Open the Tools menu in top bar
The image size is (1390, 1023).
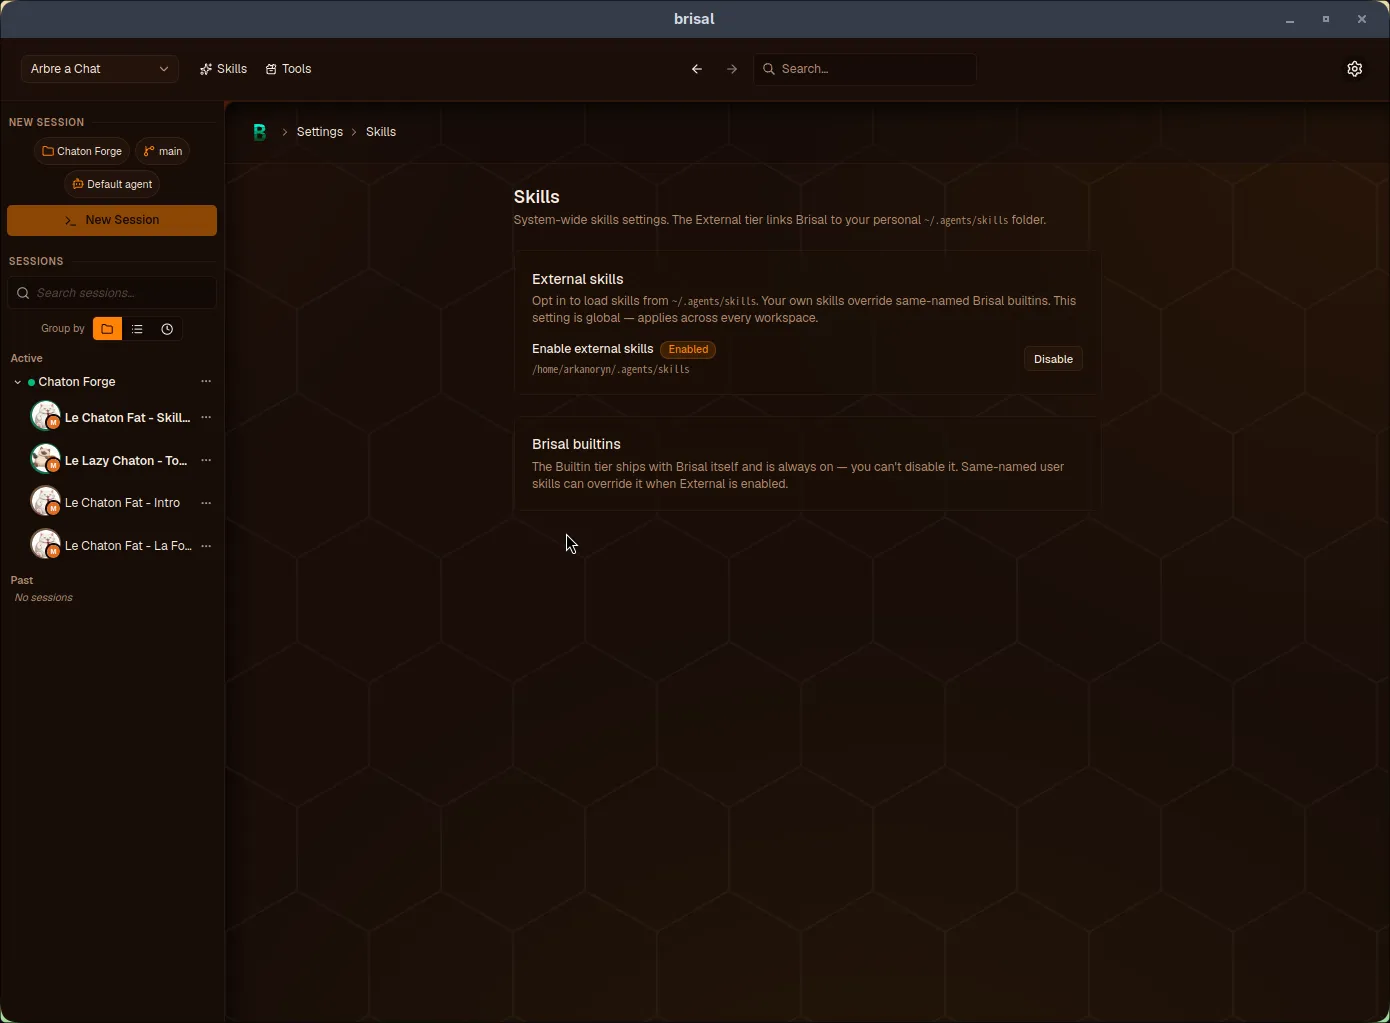(288, 69)
